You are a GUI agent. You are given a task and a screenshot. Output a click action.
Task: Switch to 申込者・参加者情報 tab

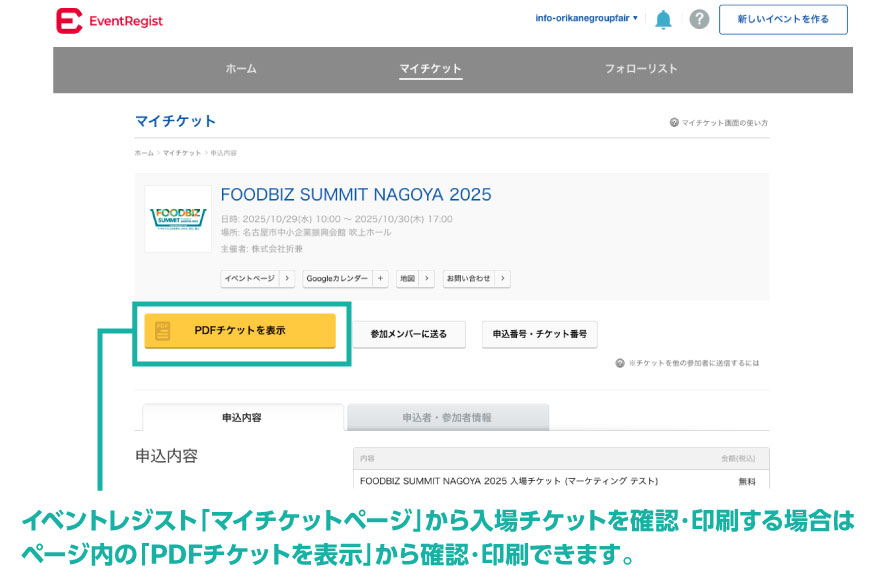448,418
